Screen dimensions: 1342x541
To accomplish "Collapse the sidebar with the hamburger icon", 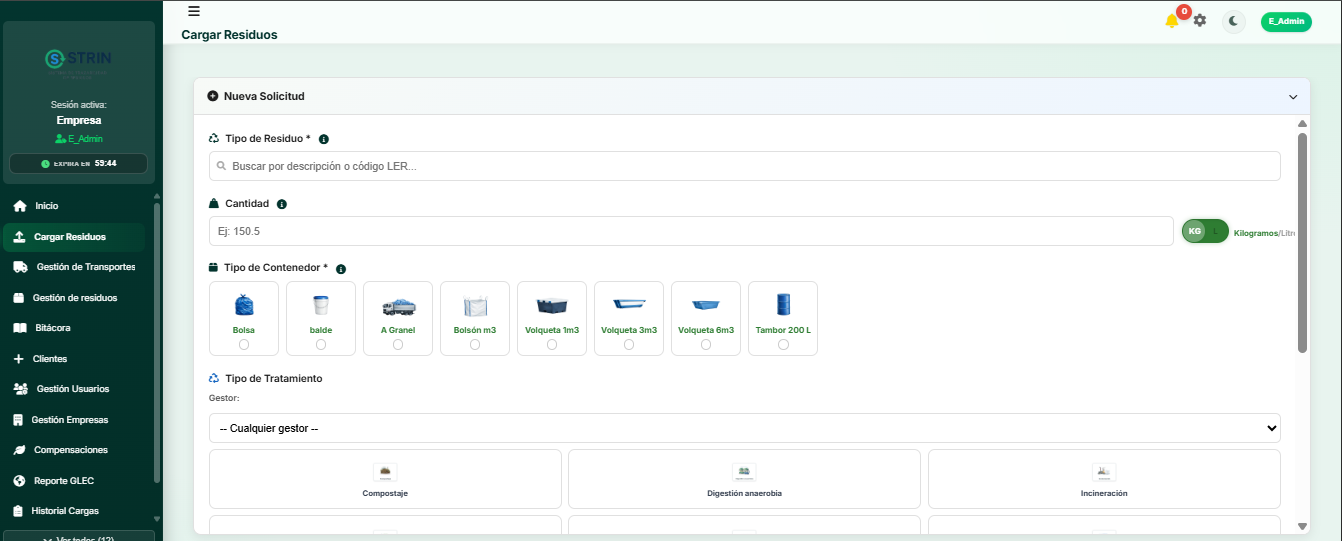I will 194,11.
